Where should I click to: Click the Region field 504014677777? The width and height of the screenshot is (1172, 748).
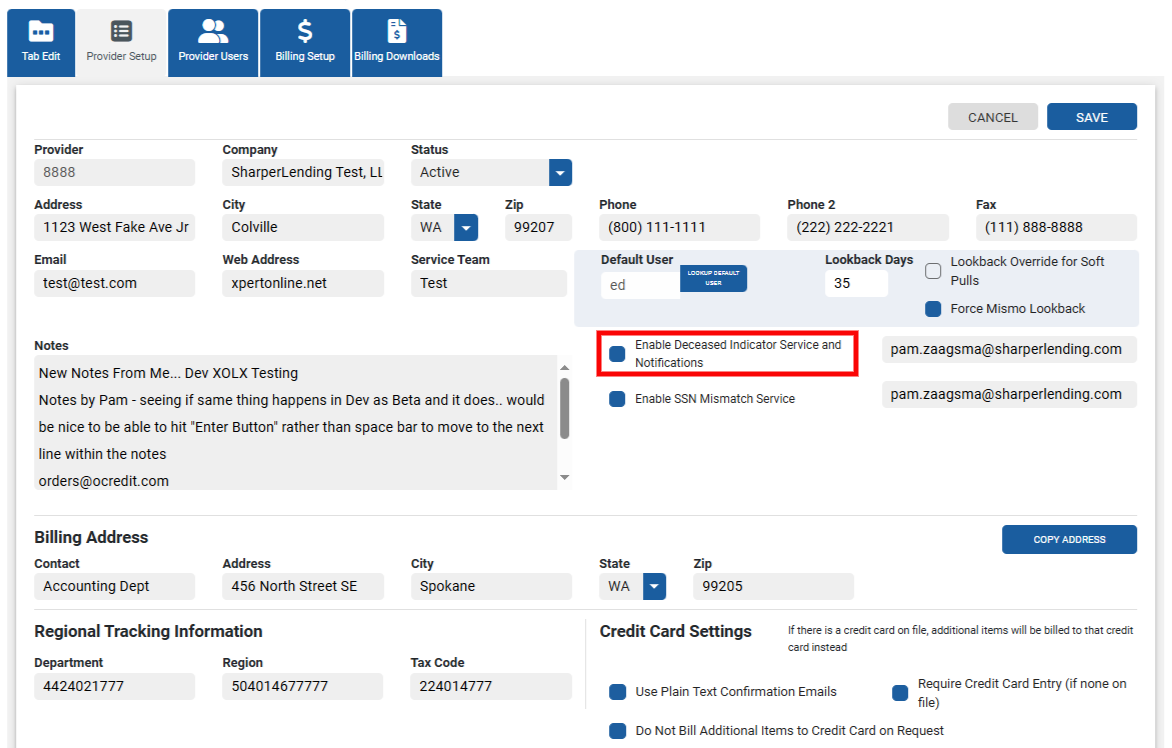[x=303, y=687]
